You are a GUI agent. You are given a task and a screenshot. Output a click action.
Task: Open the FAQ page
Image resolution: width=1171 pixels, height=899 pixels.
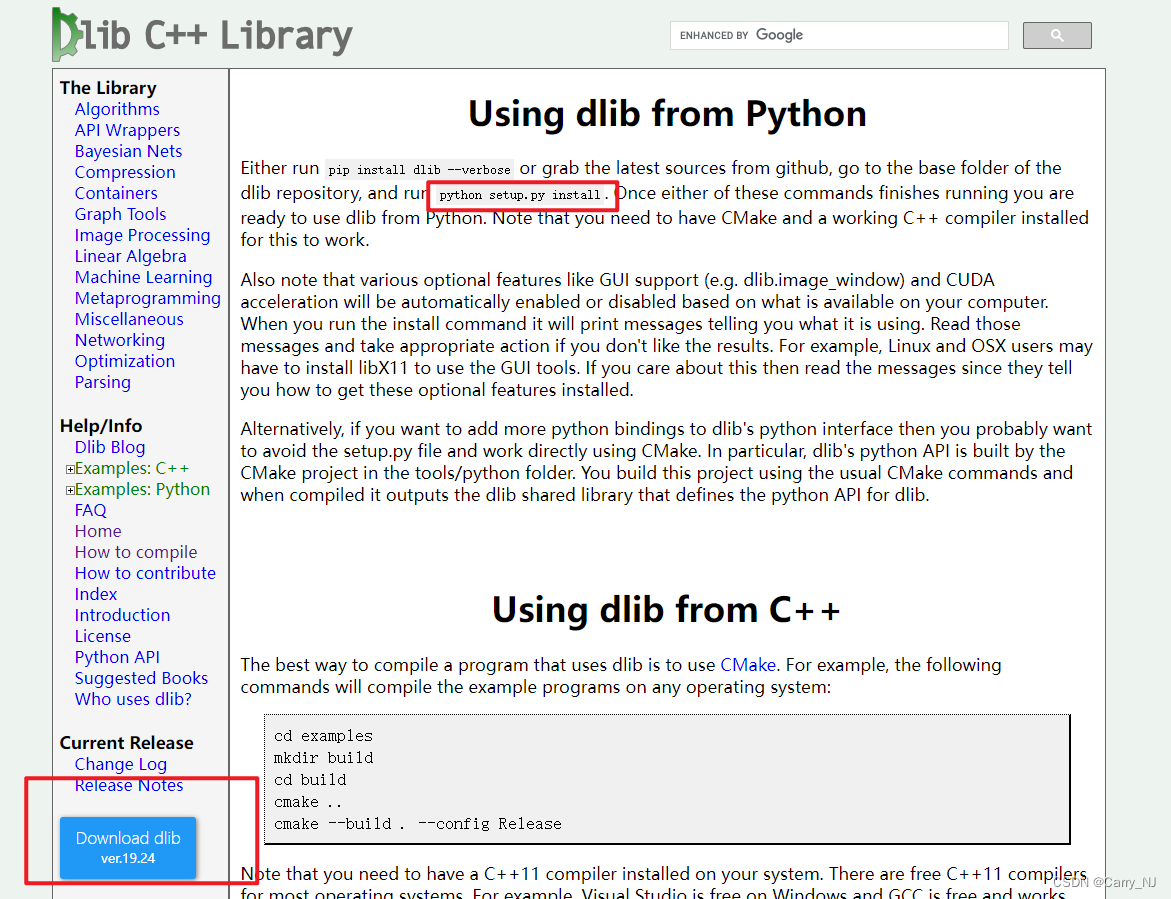tap(90, 510)
